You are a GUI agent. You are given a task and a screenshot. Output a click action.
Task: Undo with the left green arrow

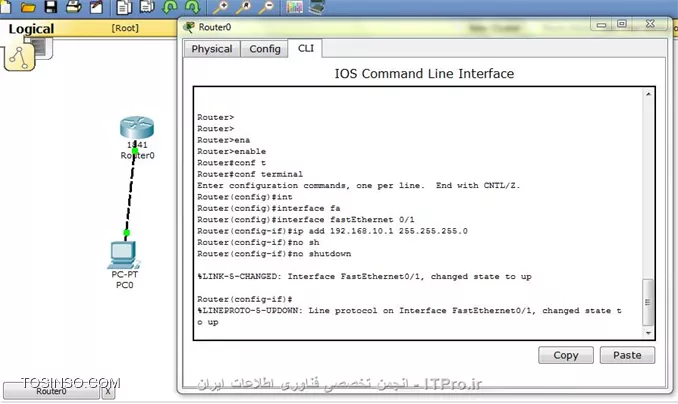[x=170, y=6]
